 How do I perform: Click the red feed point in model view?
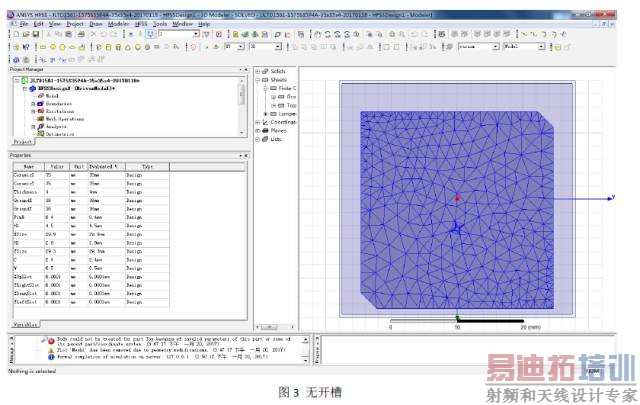(458, 198)
